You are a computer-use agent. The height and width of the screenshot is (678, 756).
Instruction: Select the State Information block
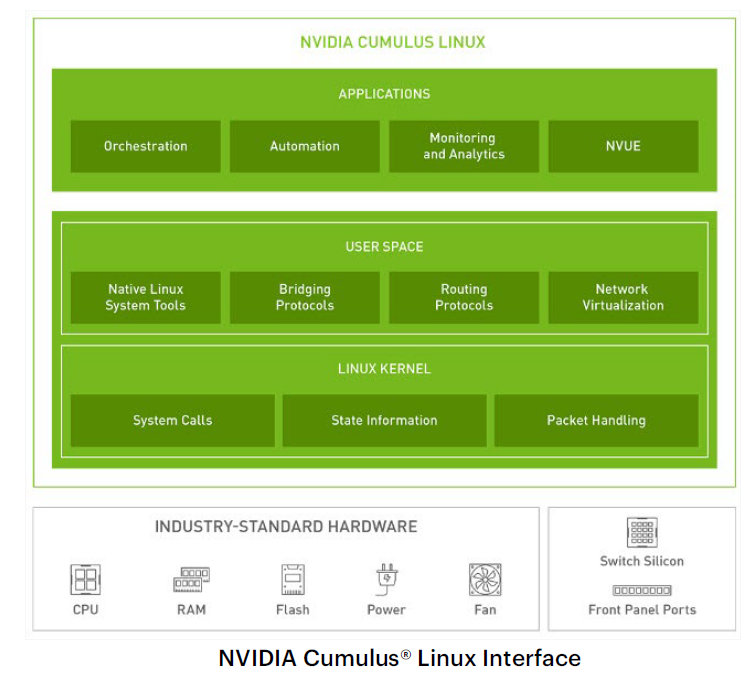pyautogui.click(x=384, y=420)
